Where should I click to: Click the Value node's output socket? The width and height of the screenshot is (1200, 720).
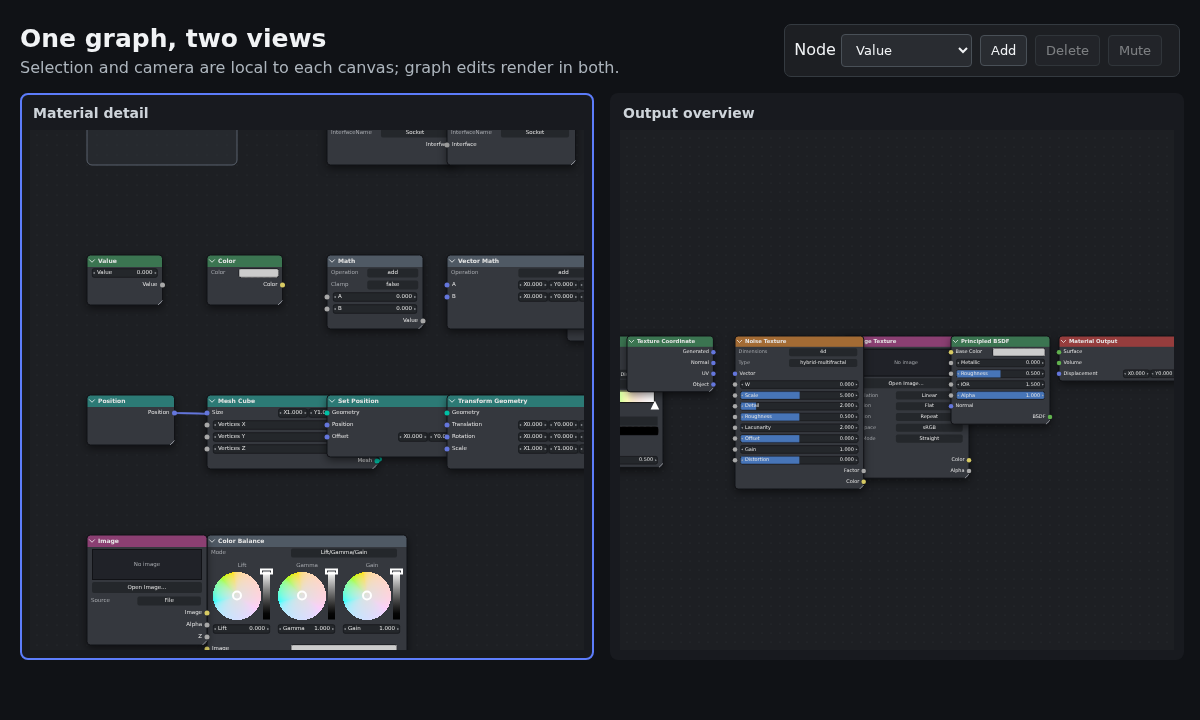point(162,285)
